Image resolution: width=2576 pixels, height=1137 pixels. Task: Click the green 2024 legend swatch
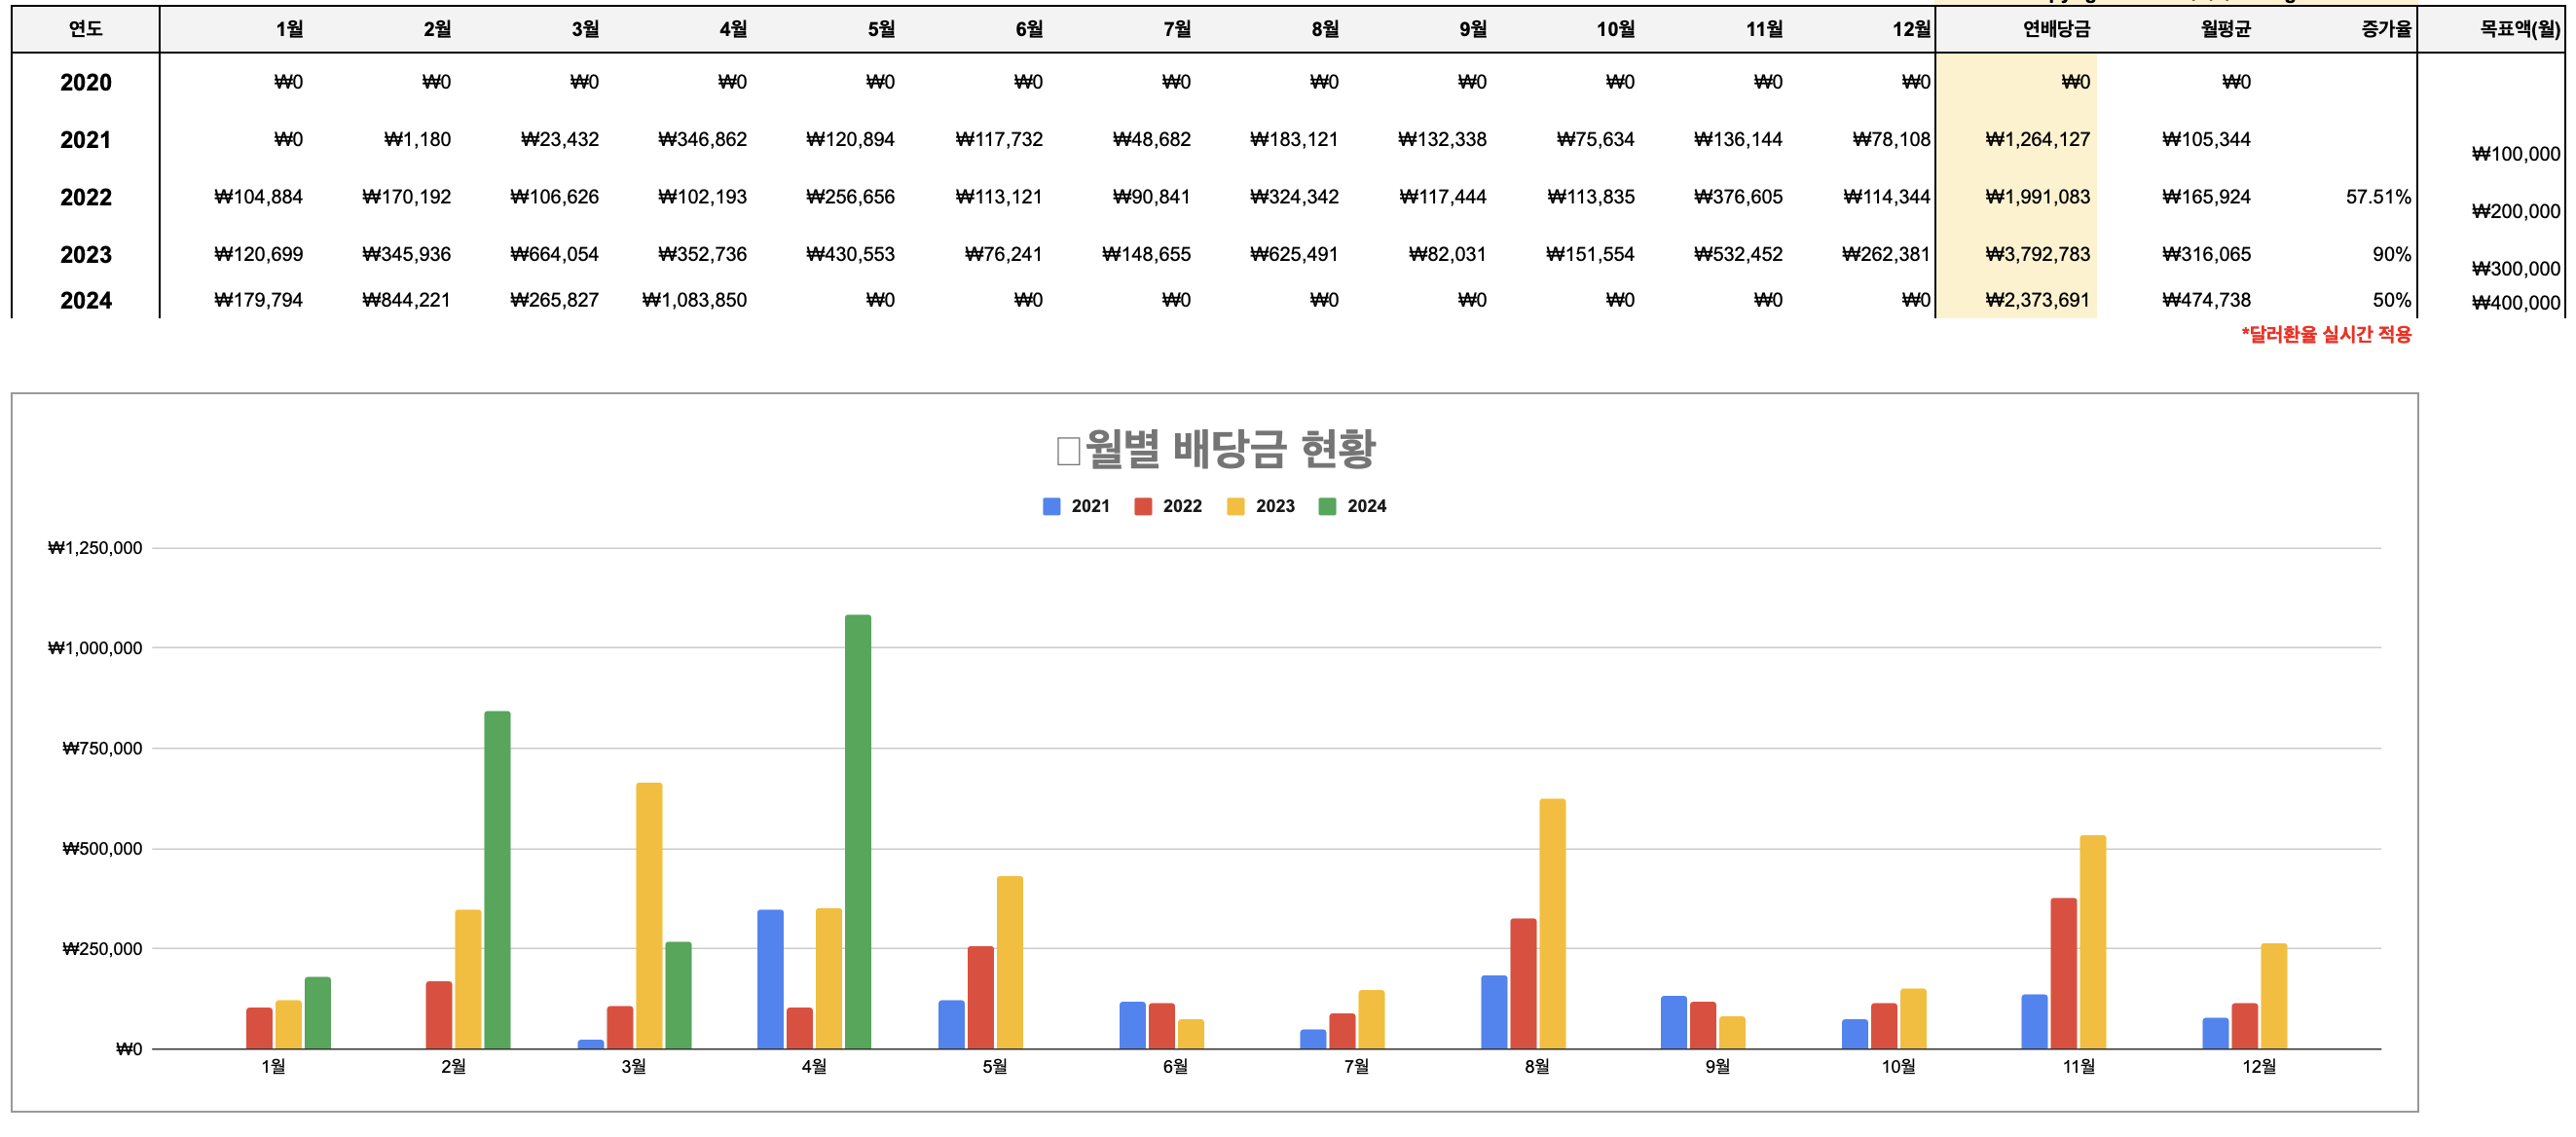click(x=1327, y=506)
